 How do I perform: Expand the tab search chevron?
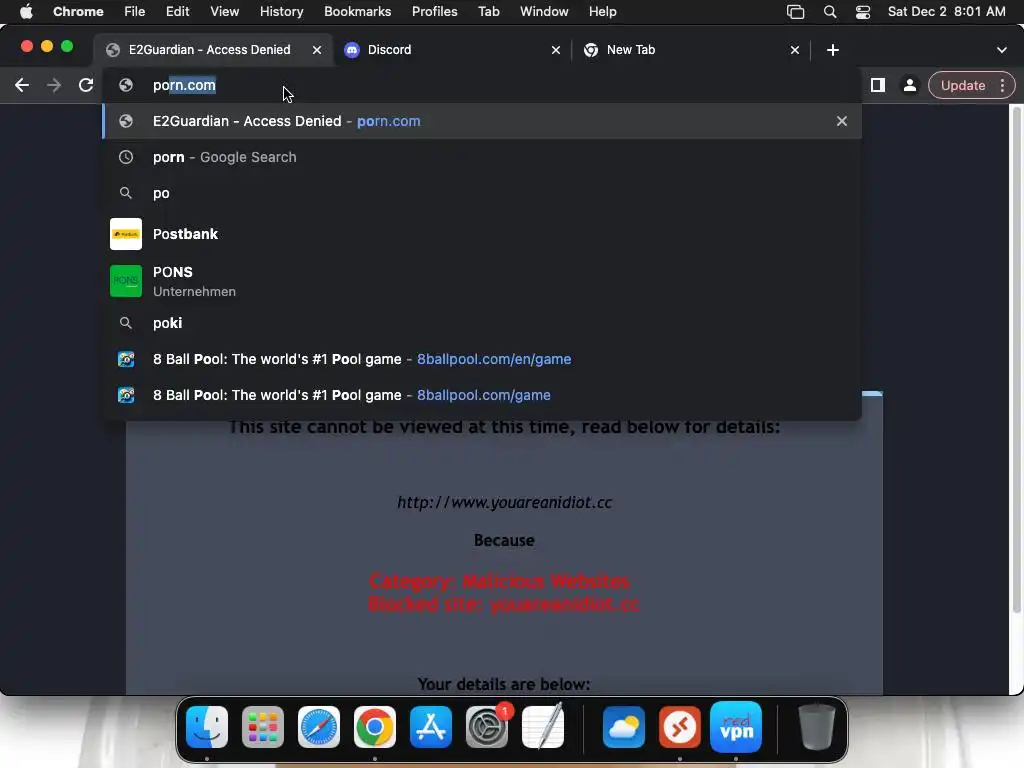(1001, 50)
